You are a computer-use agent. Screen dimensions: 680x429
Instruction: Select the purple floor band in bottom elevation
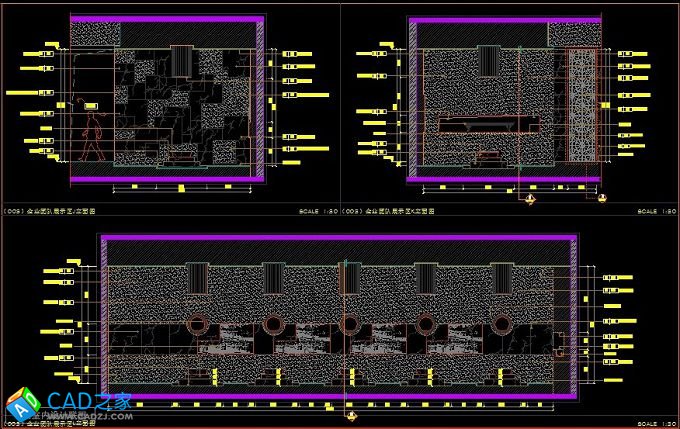pos(340,397)
